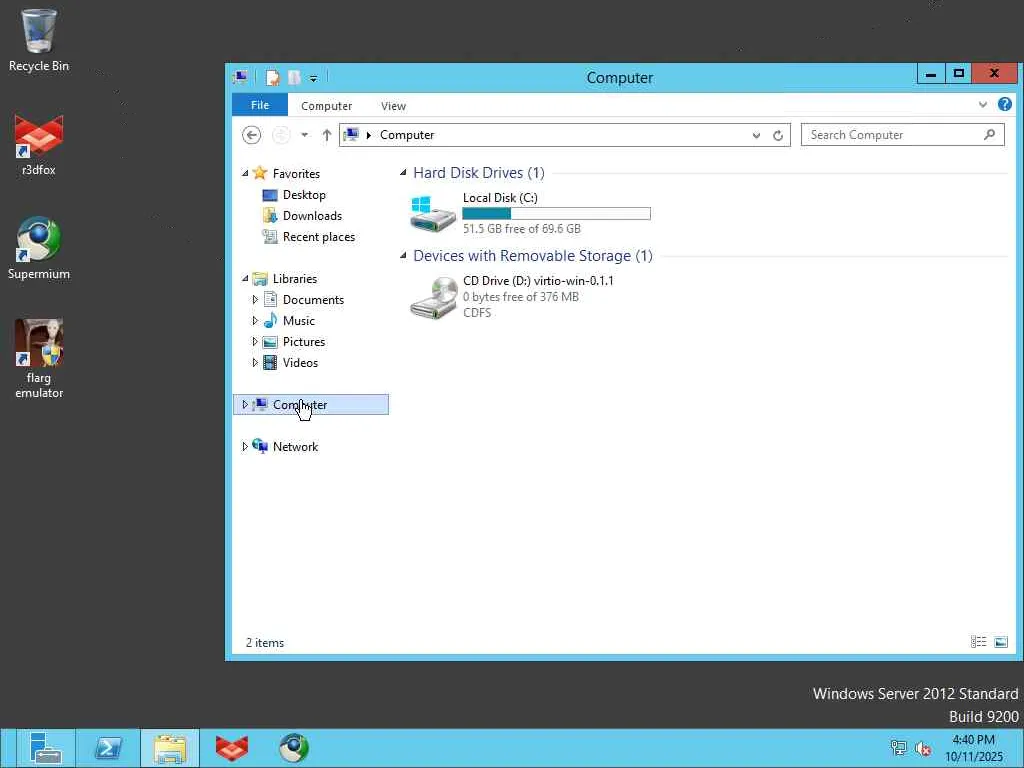This screenshot has height=768, width=1024.
Task: Open Supermium from the taskbar
Action: pos(294,748)
